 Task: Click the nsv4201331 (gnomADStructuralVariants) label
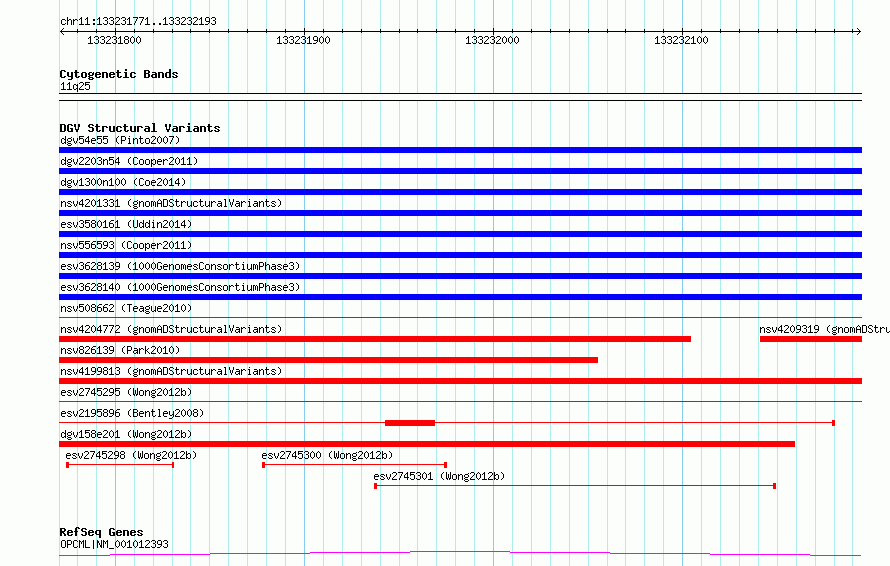(x=171, y=203)
